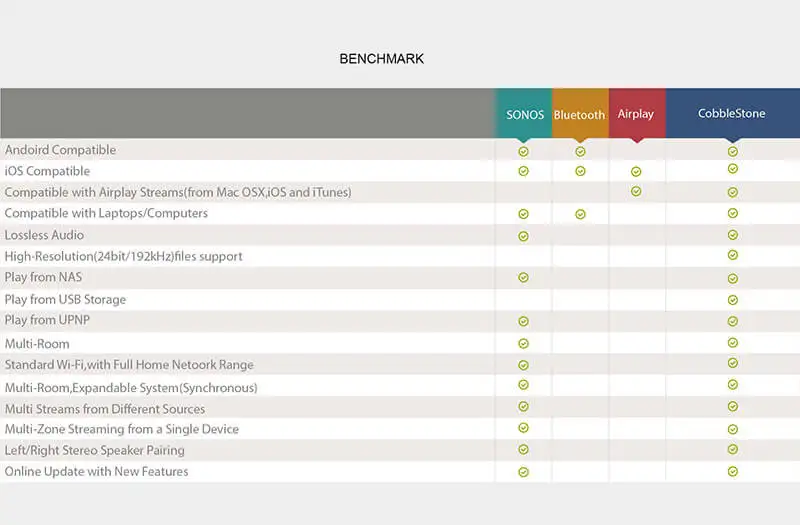
Task: Select the 'Andoird Compatible' row label
Action: click(x=60, y=150)
